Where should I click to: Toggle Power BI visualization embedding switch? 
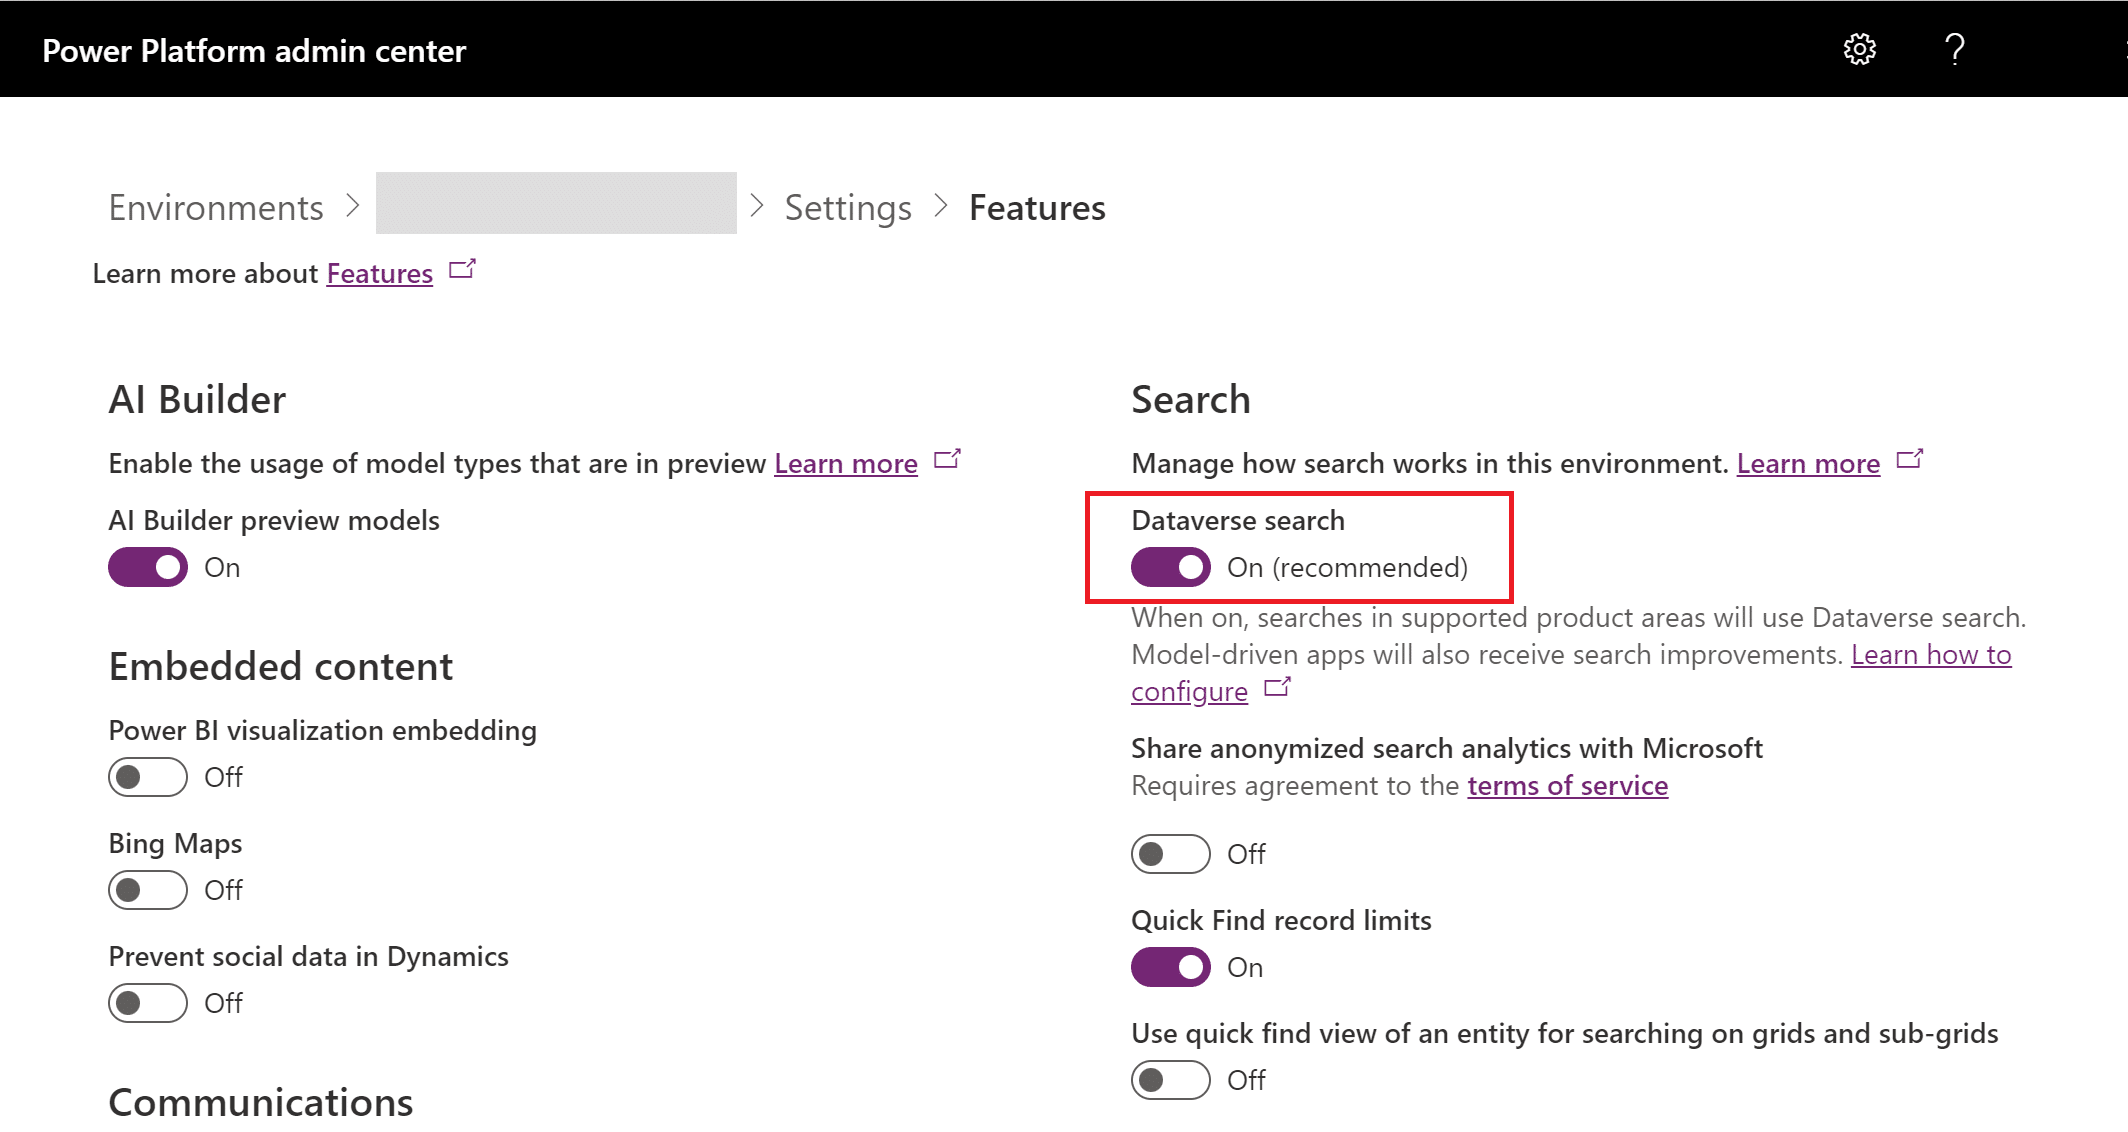(148, 777)
